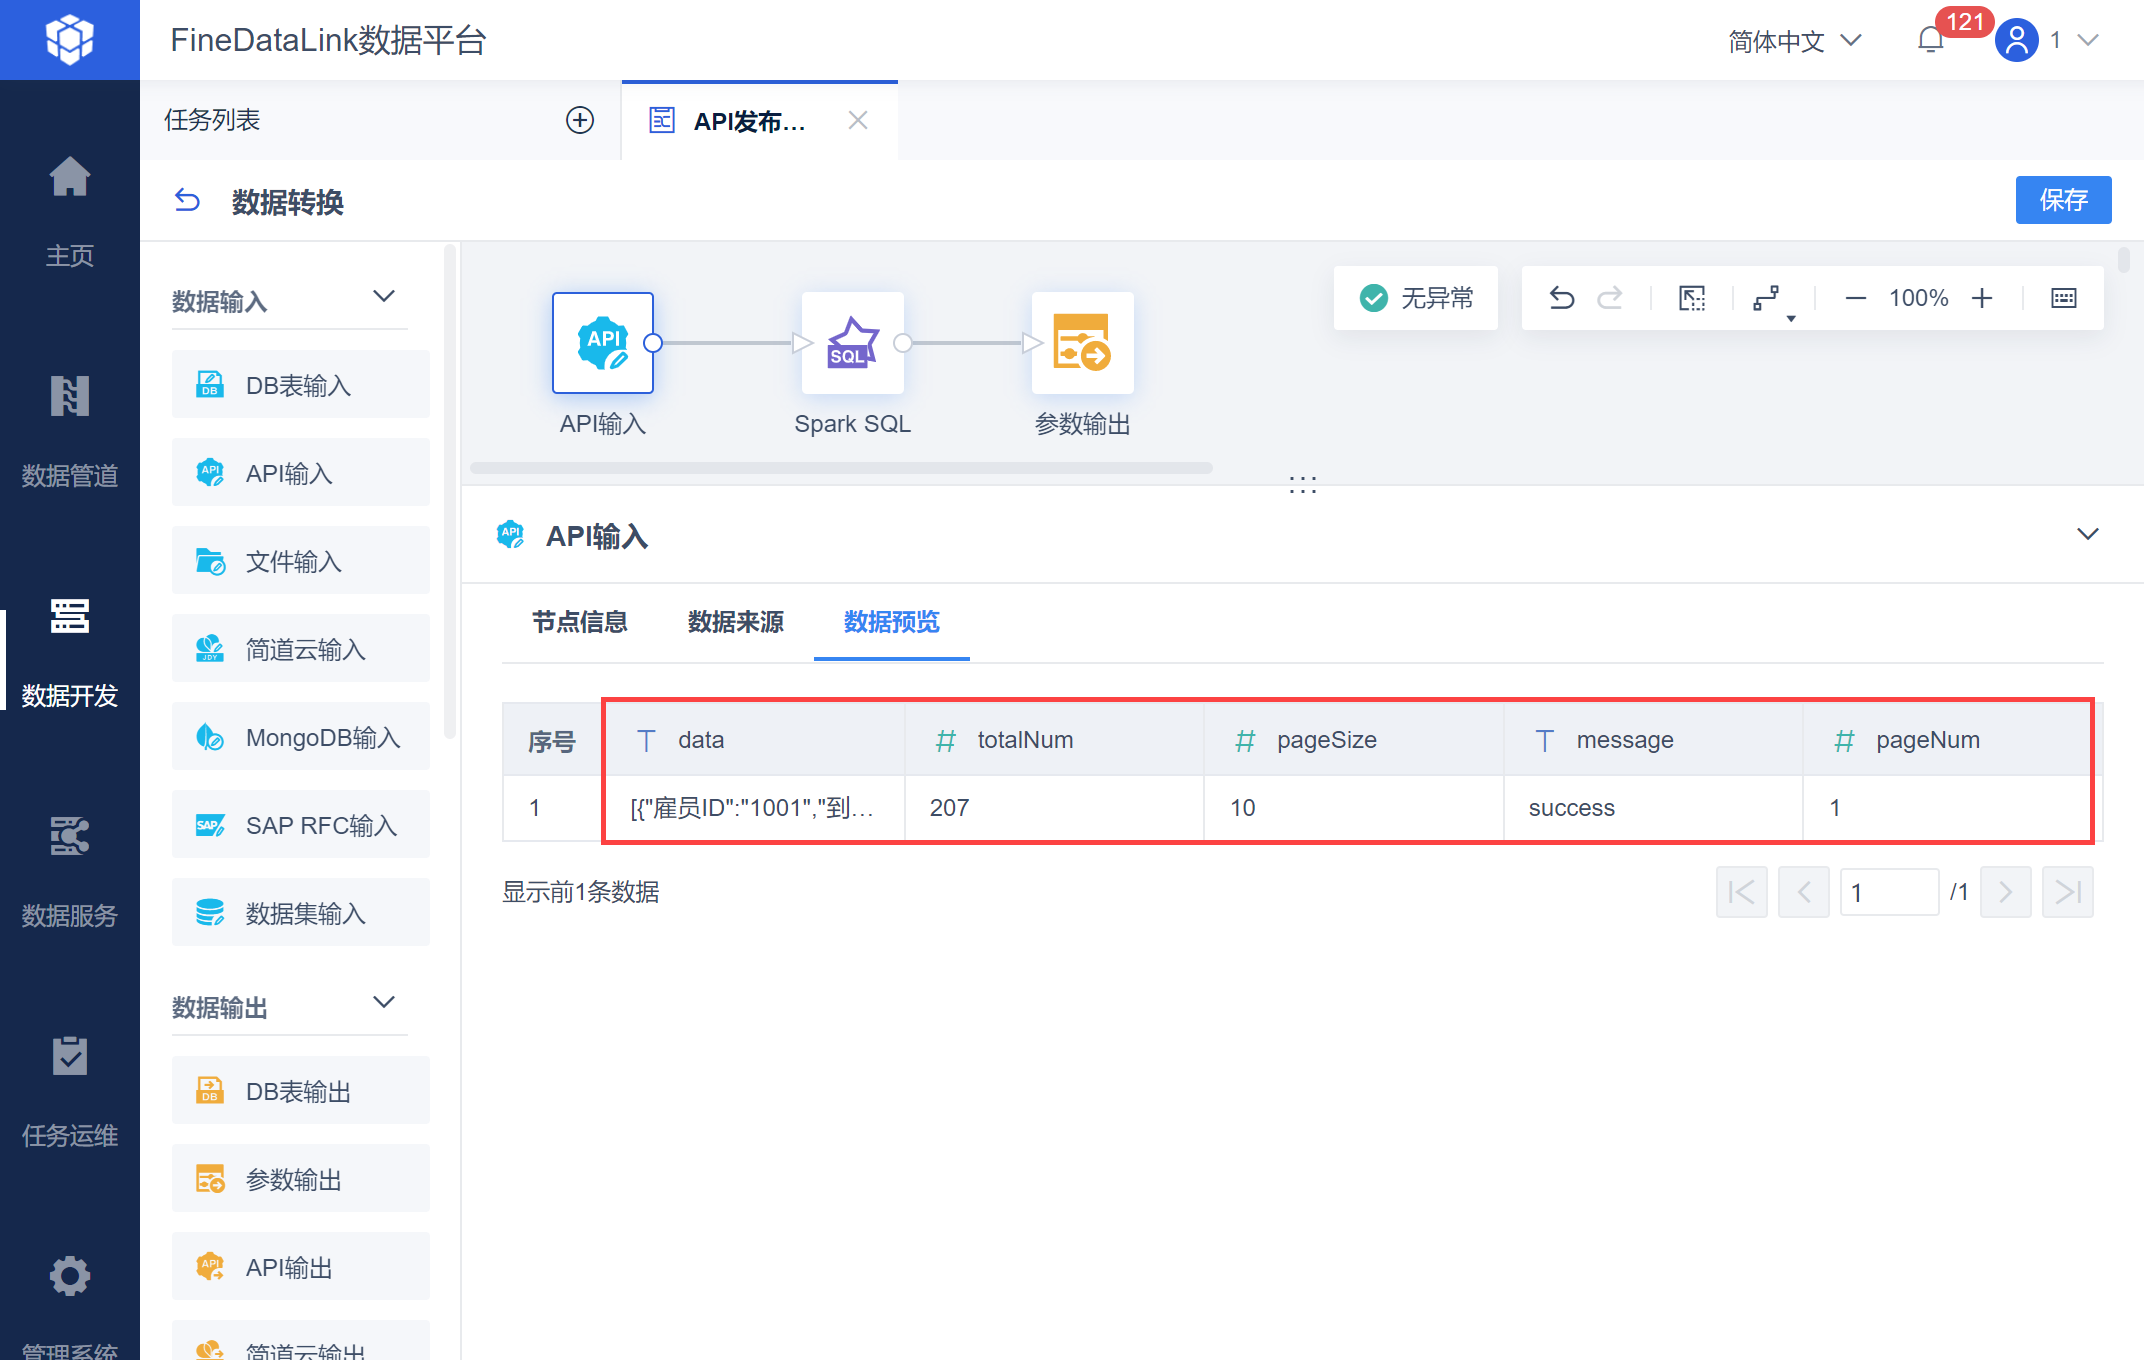Click the undo arrow in canvas toolbar
This screenshot has width=2144, height=1360.
pos(1561,298)
